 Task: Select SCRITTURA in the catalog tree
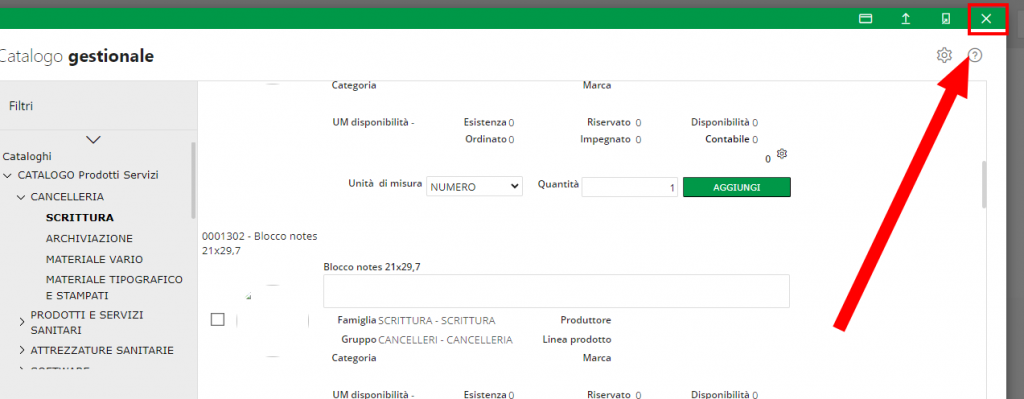coord(80,217)
